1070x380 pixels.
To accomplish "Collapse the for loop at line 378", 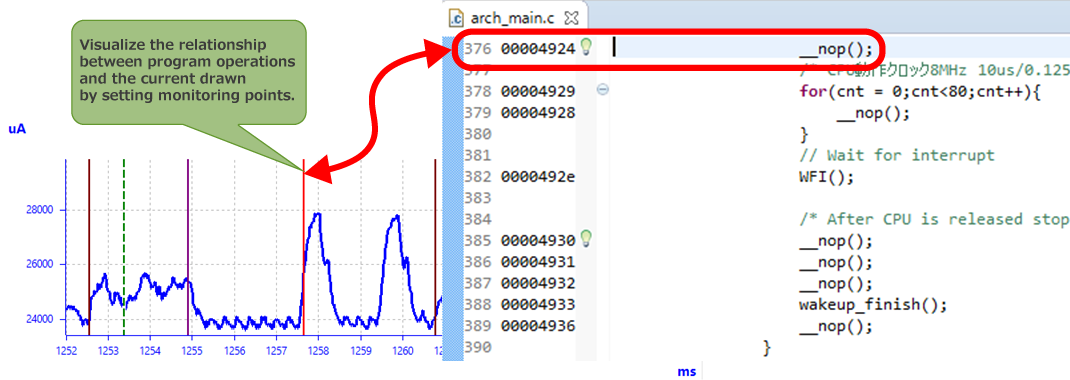I will coord(603,89).
